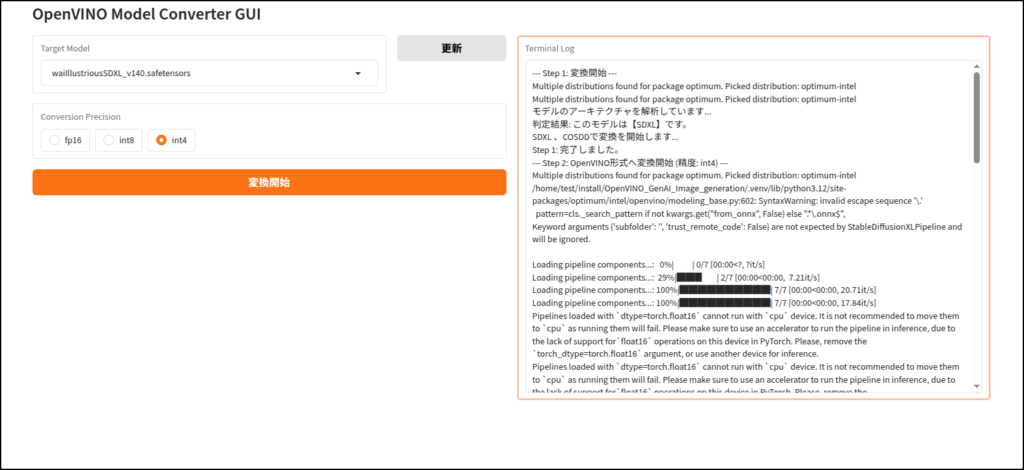The image size is (1024, 470).
Task: Click the Target Model label
Action: [x=68, y=48]
